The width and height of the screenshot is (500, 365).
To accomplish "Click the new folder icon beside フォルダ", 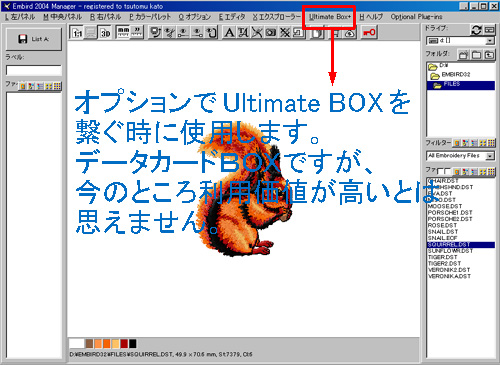I will tap(463, 55).
